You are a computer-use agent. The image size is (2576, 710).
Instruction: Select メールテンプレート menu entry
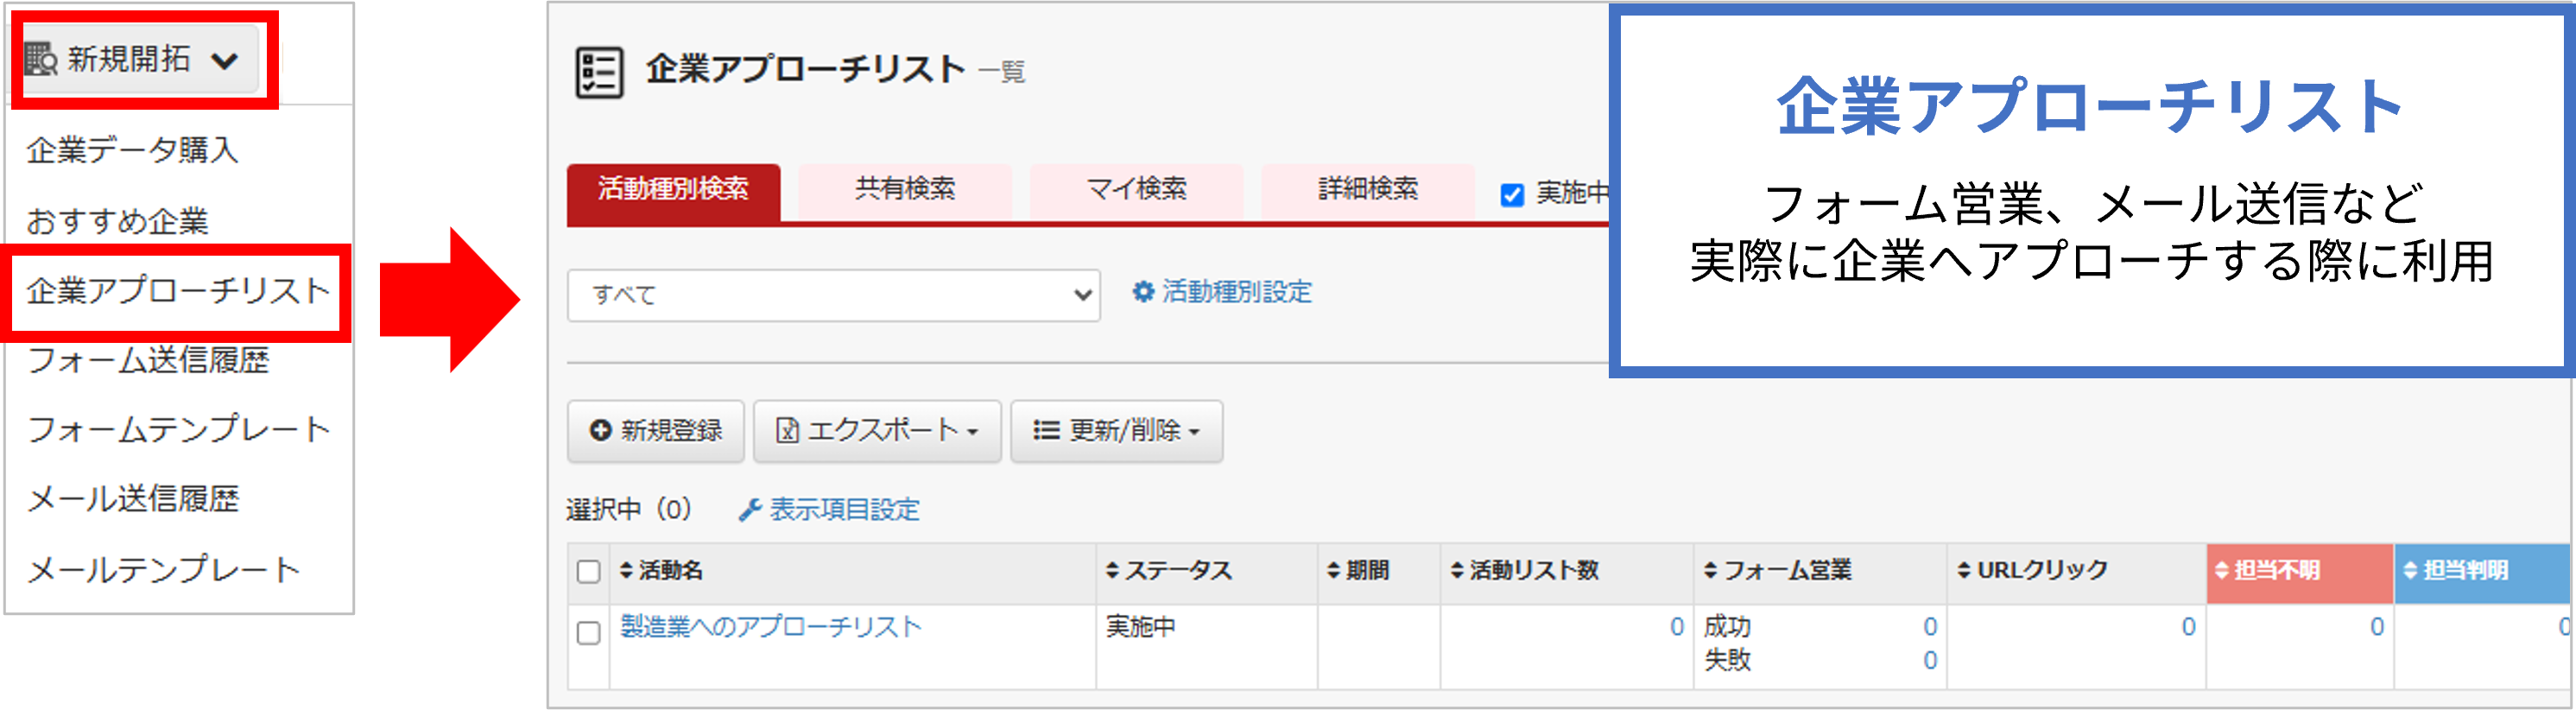click(163, 569)
